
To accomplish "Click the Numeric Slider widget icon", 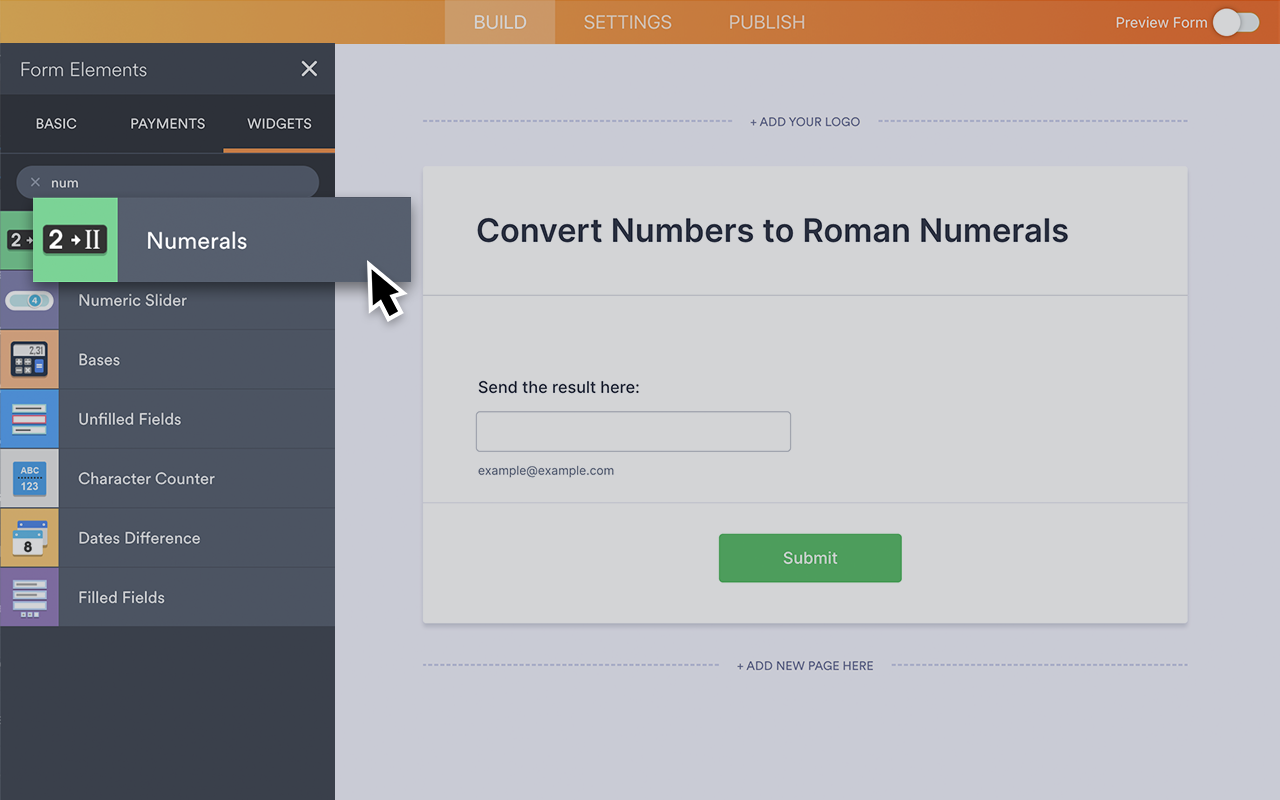I will (x=29, y=300).
